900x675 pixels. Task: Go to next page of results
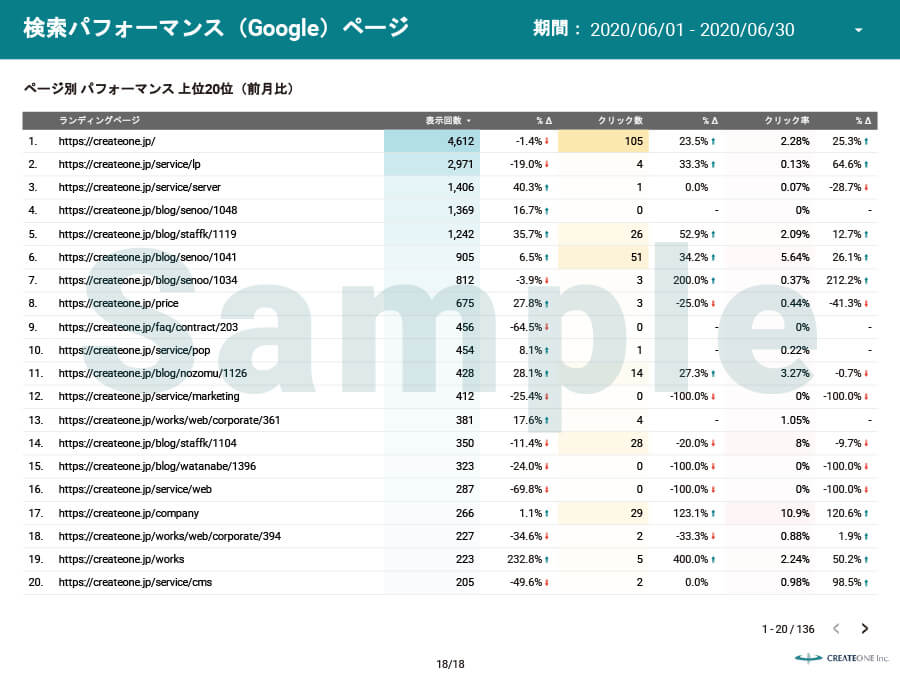pos(865,629)
